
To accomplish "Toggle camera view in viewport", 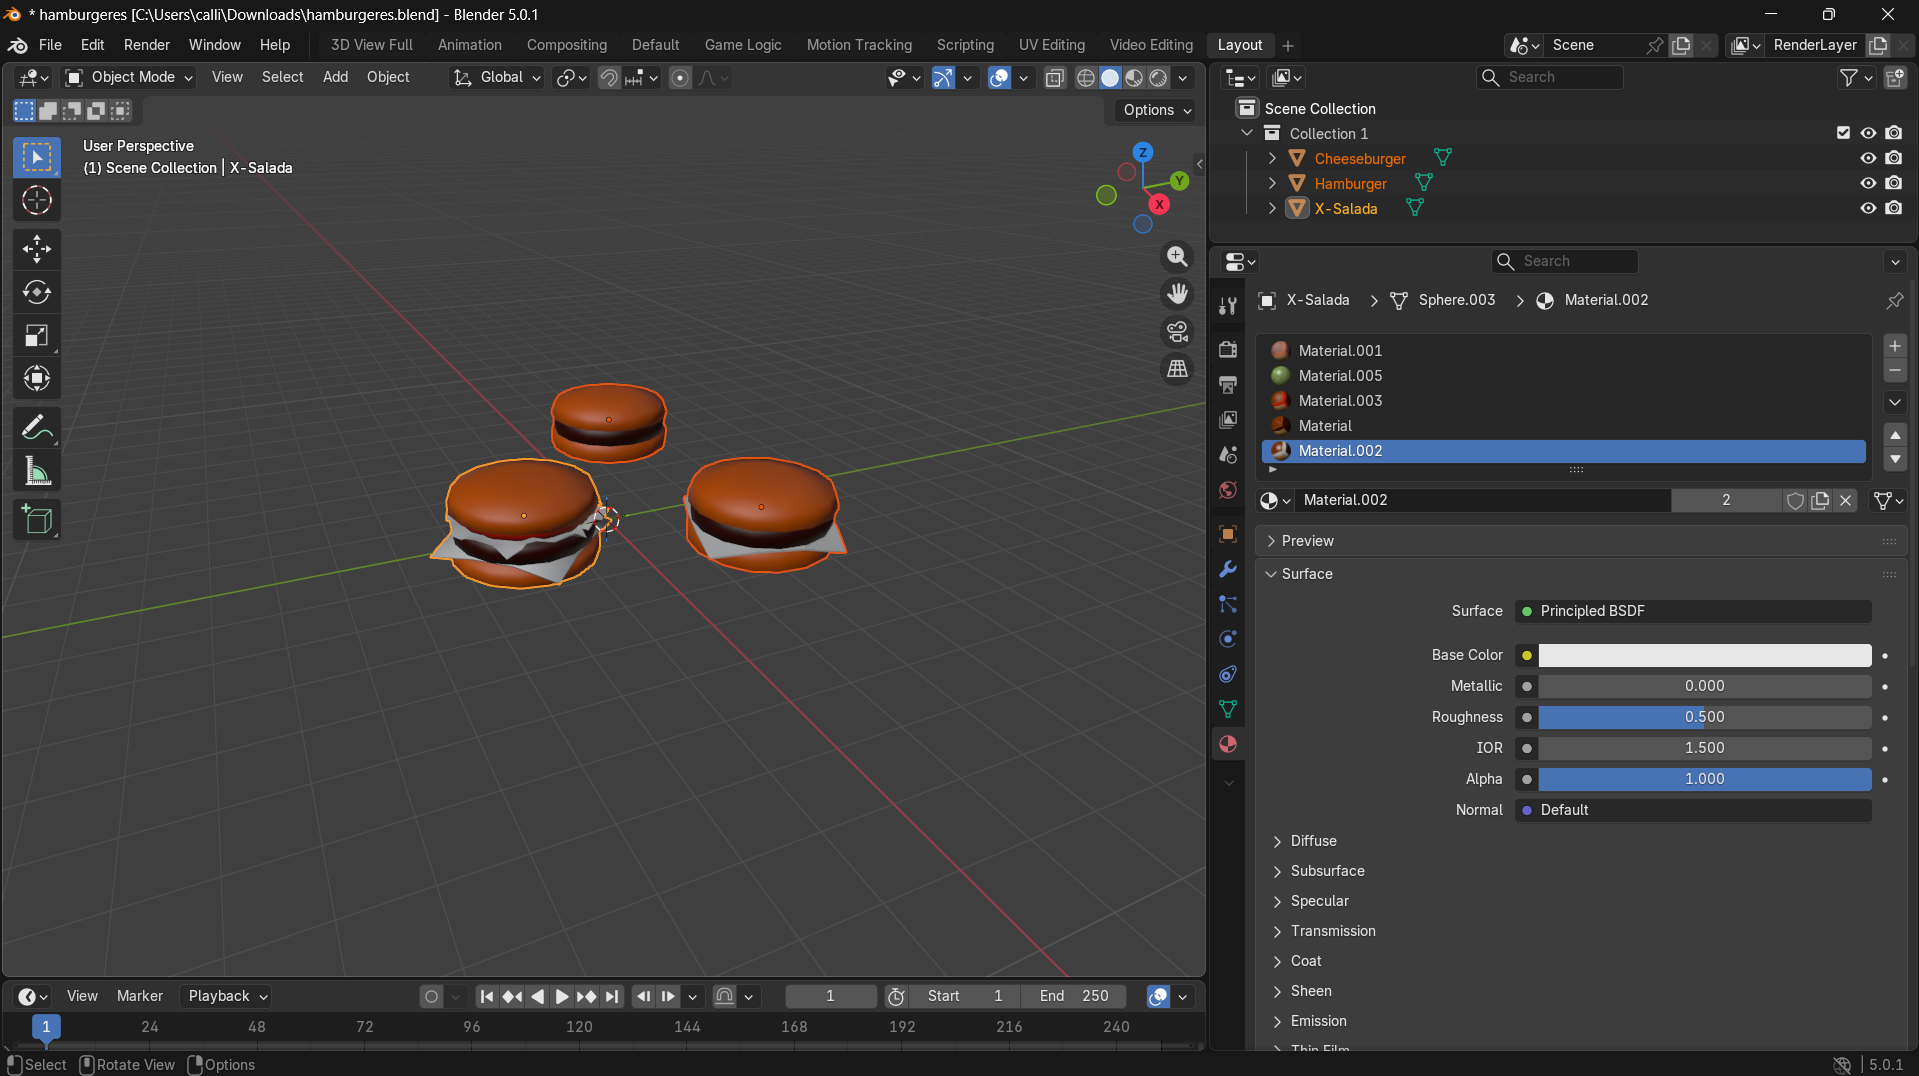I will point(1178,332).
